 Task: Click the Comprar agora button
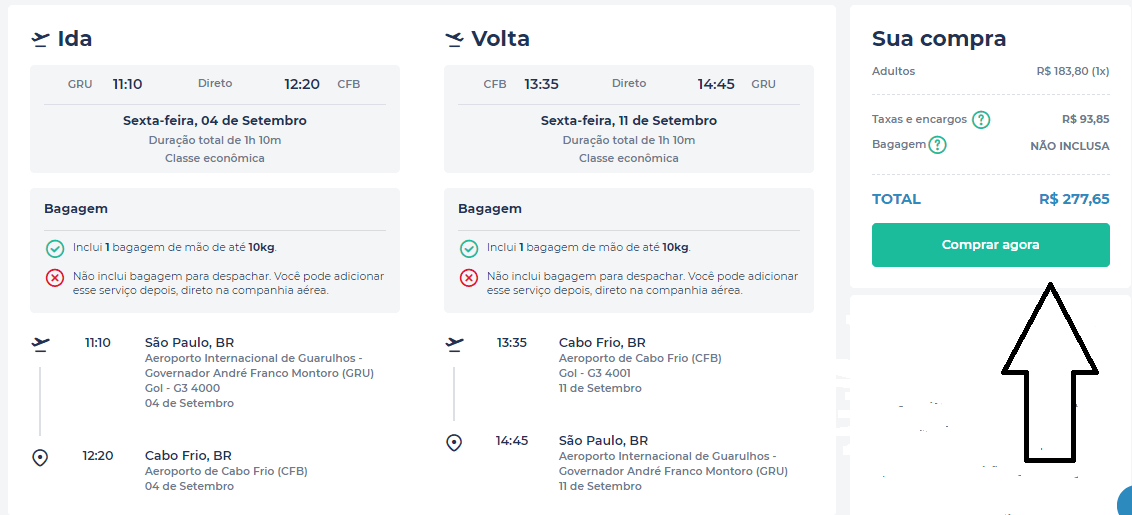point(990,245)
